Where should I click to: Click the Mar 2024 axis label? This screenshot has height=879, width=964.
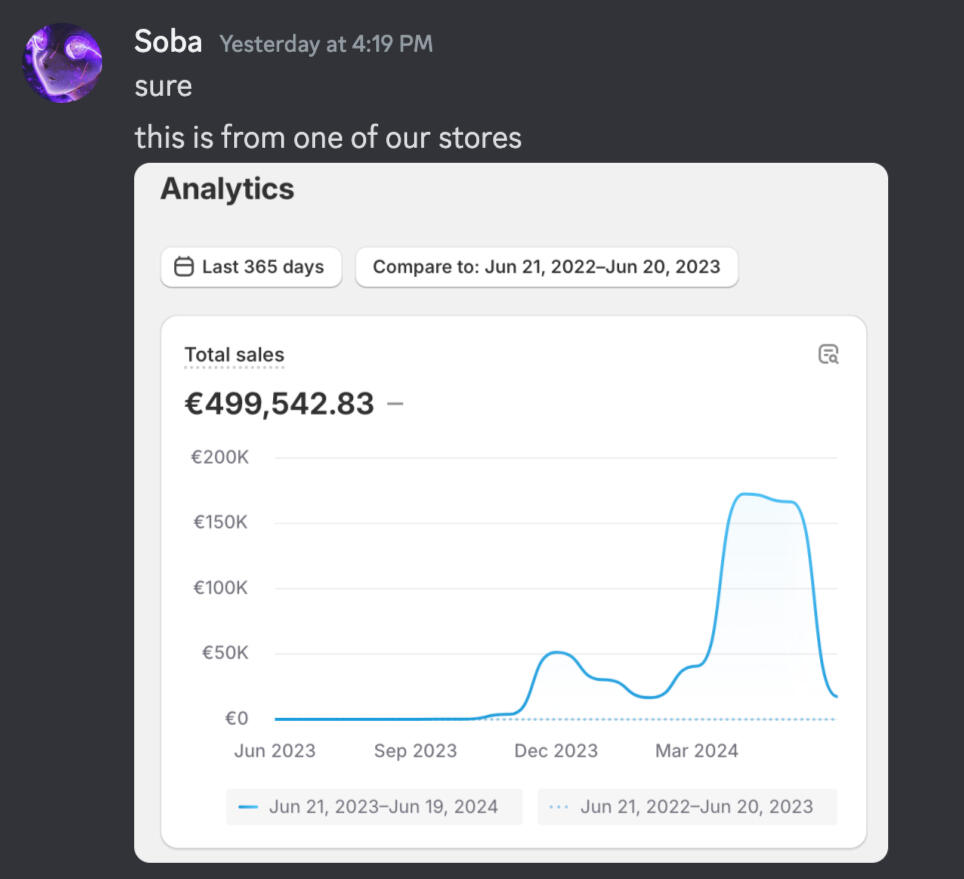[x=697, y=751]
